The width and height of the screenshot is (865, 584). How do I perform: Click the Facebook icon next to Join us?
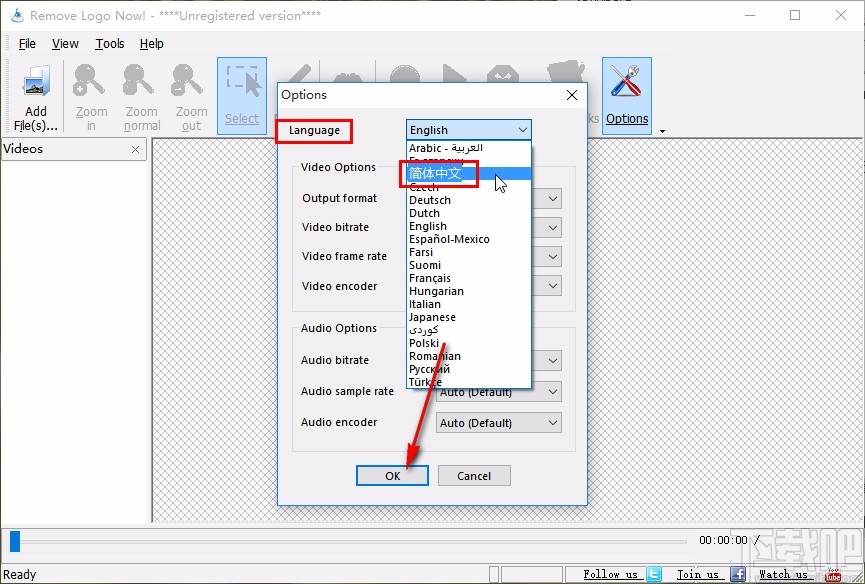[x=738, y=574]
